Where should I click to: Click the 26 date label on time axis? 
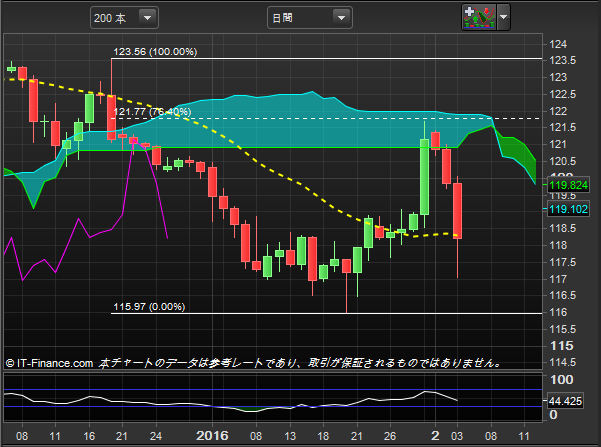390,436
